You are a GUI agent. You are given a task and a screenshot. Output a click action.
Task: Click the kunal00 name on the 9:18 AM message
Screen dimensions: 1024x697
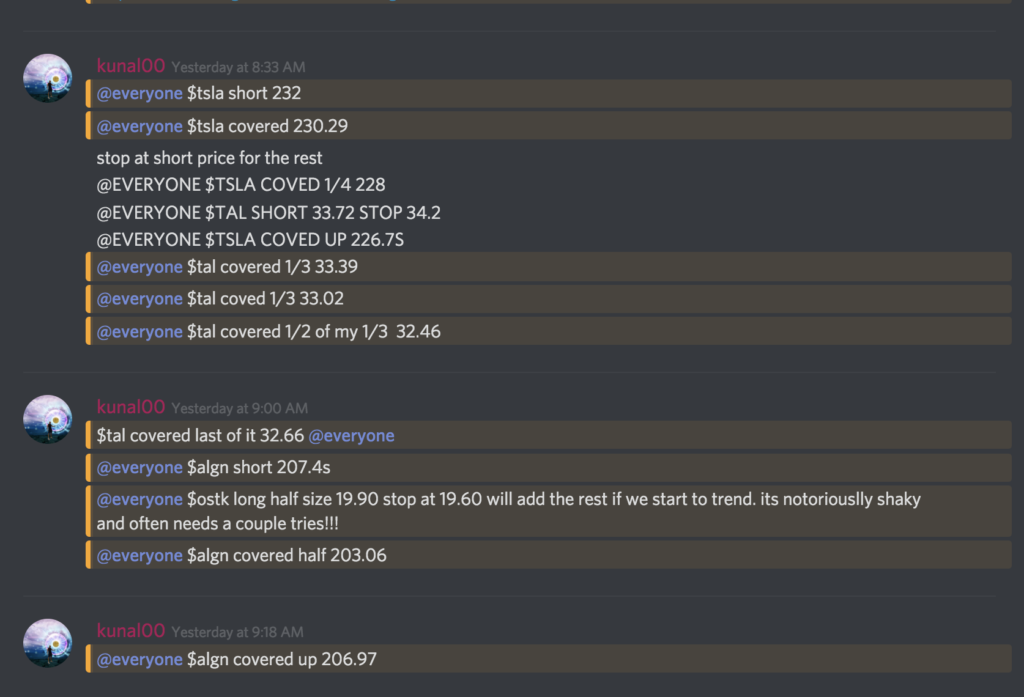pos(130,631)
